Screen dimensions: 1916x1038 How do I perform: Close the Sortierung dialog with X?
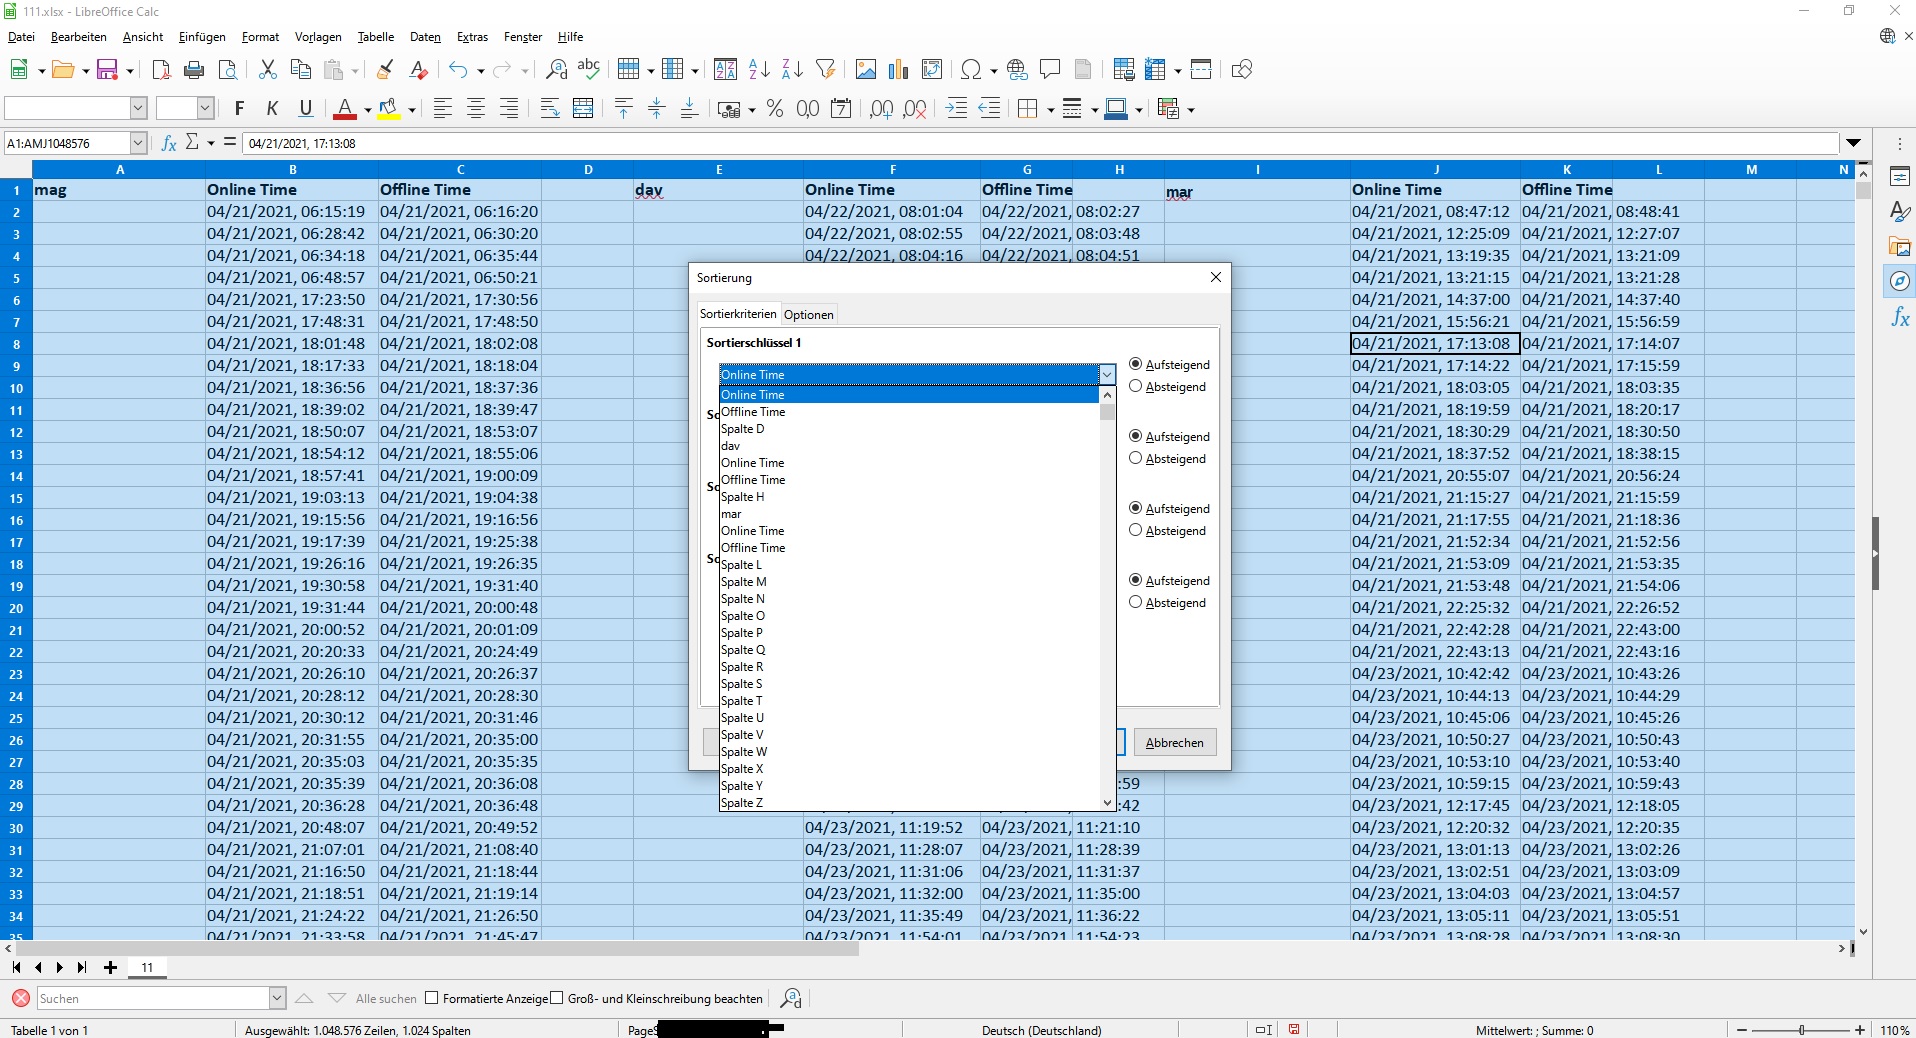pos(1216,277)
